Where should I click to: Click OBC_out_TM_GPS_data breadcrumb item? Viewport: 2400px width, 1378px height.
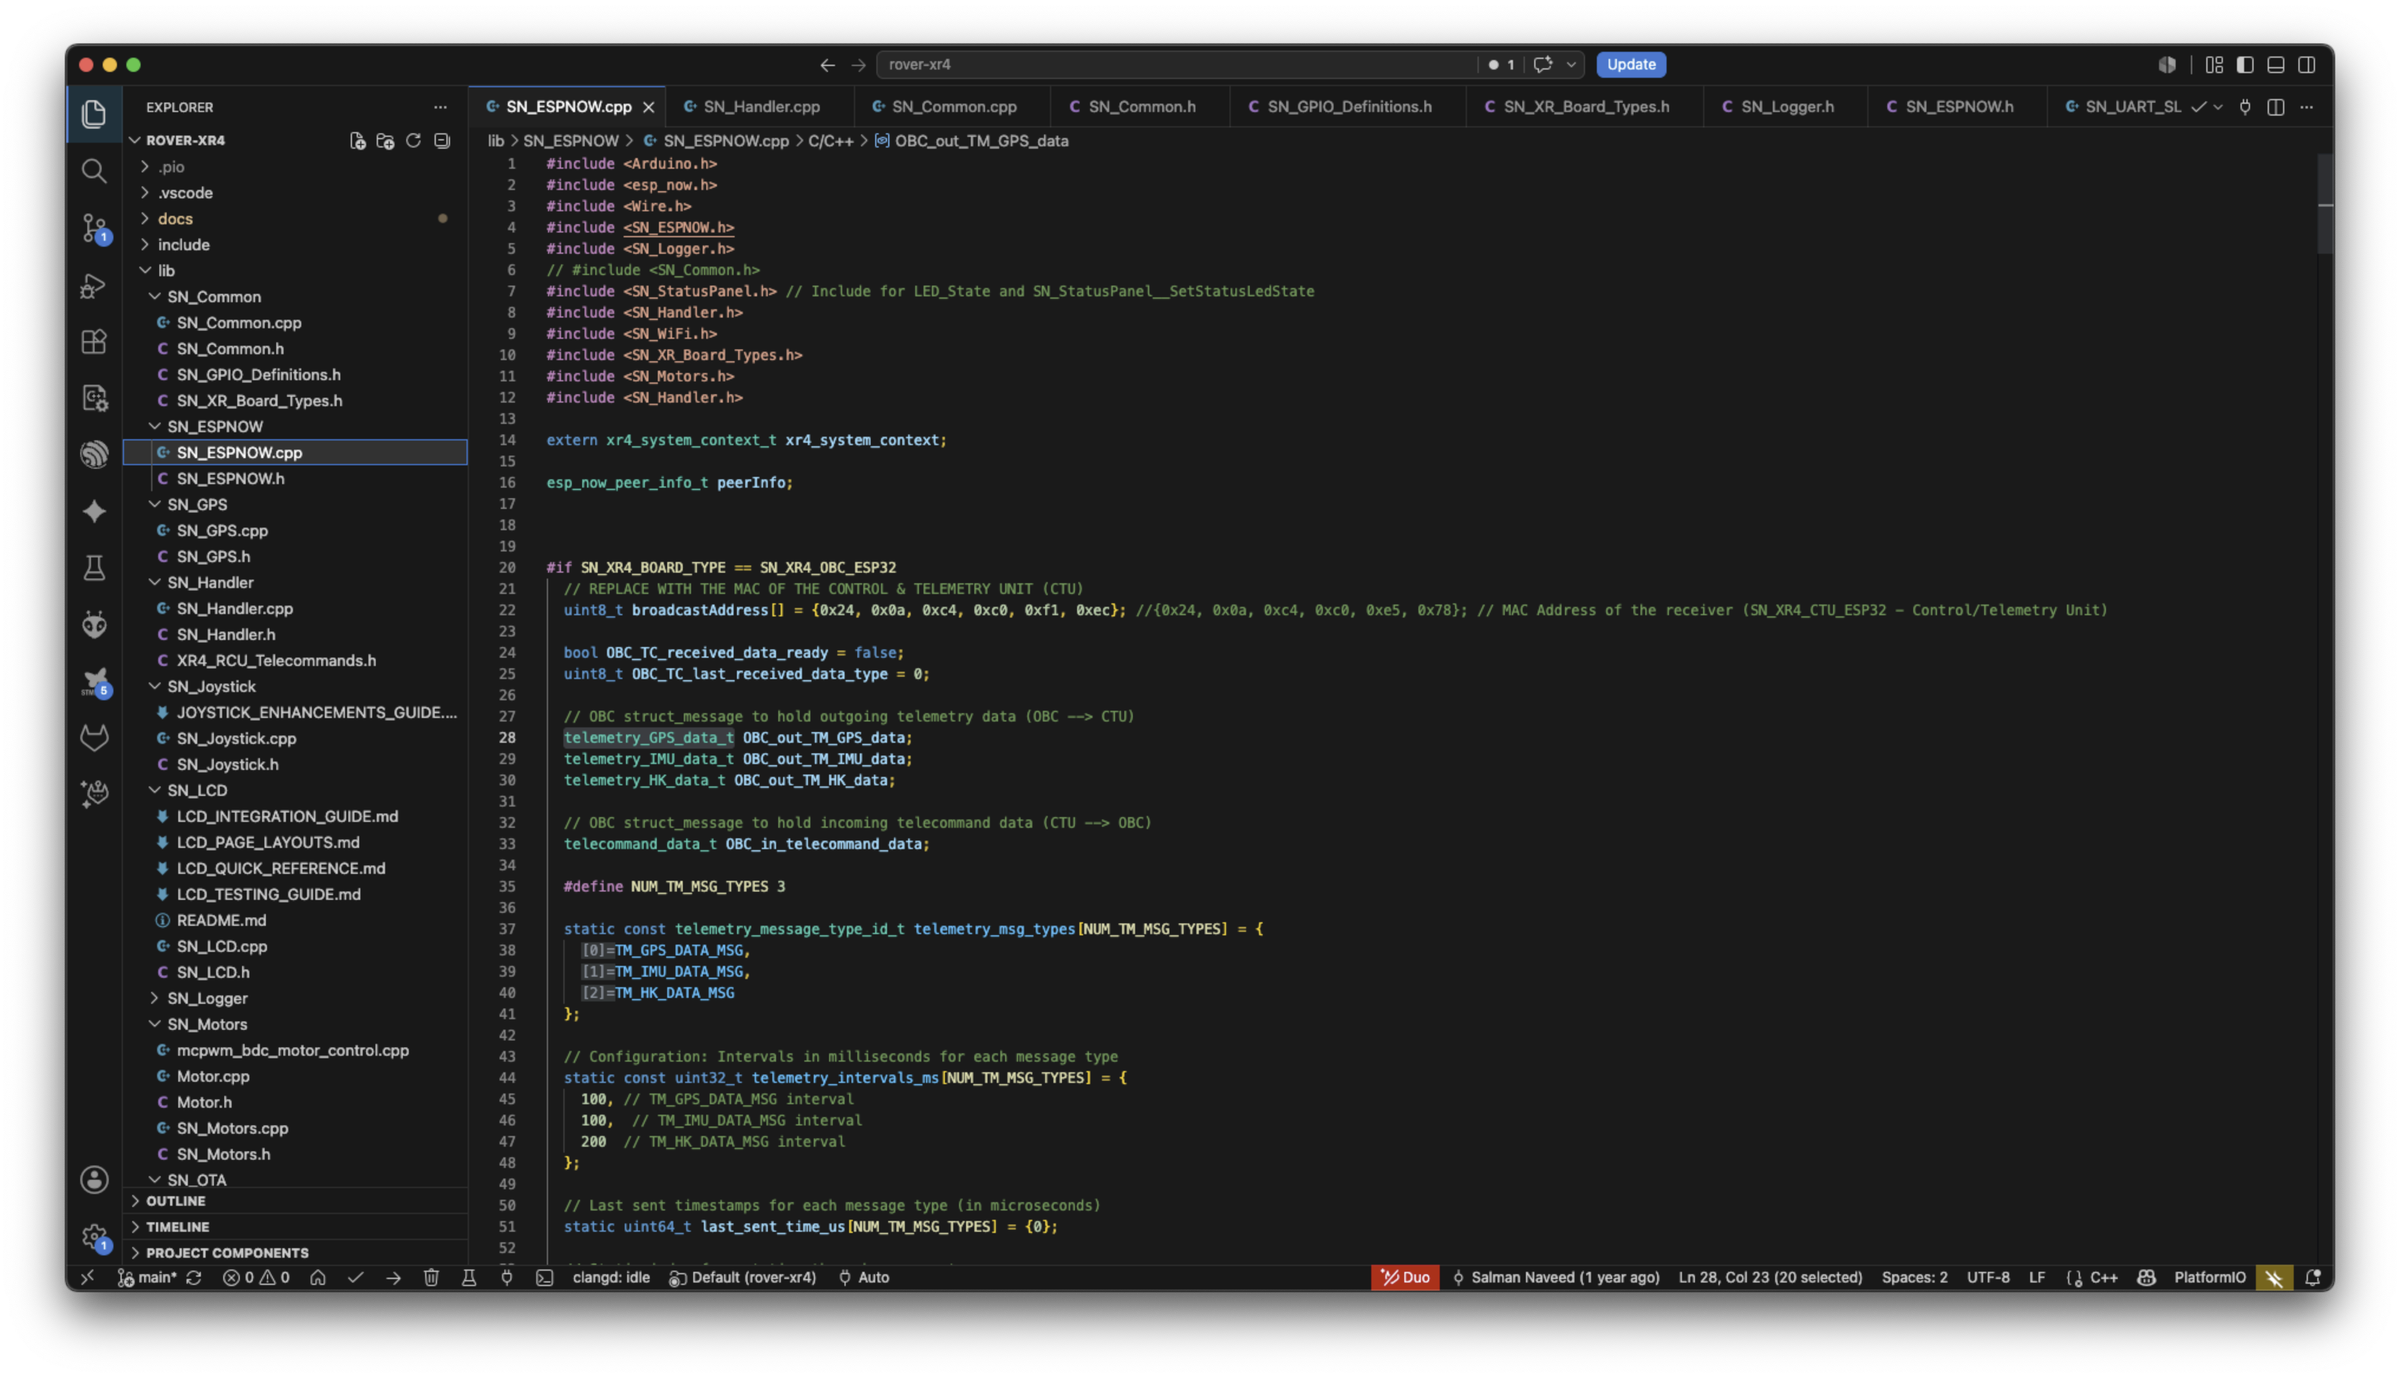point(981,141)
